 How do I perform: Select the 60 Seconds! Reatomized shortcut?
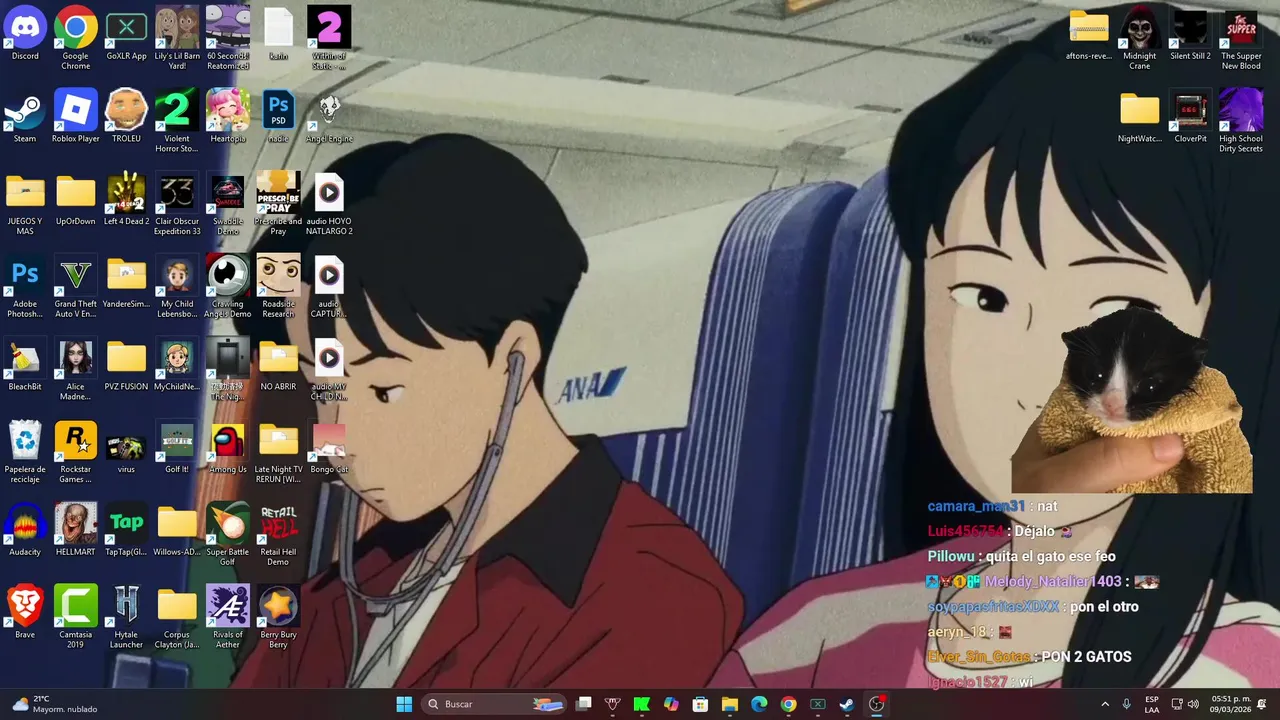pyautogui.click(x=228, y=39)
